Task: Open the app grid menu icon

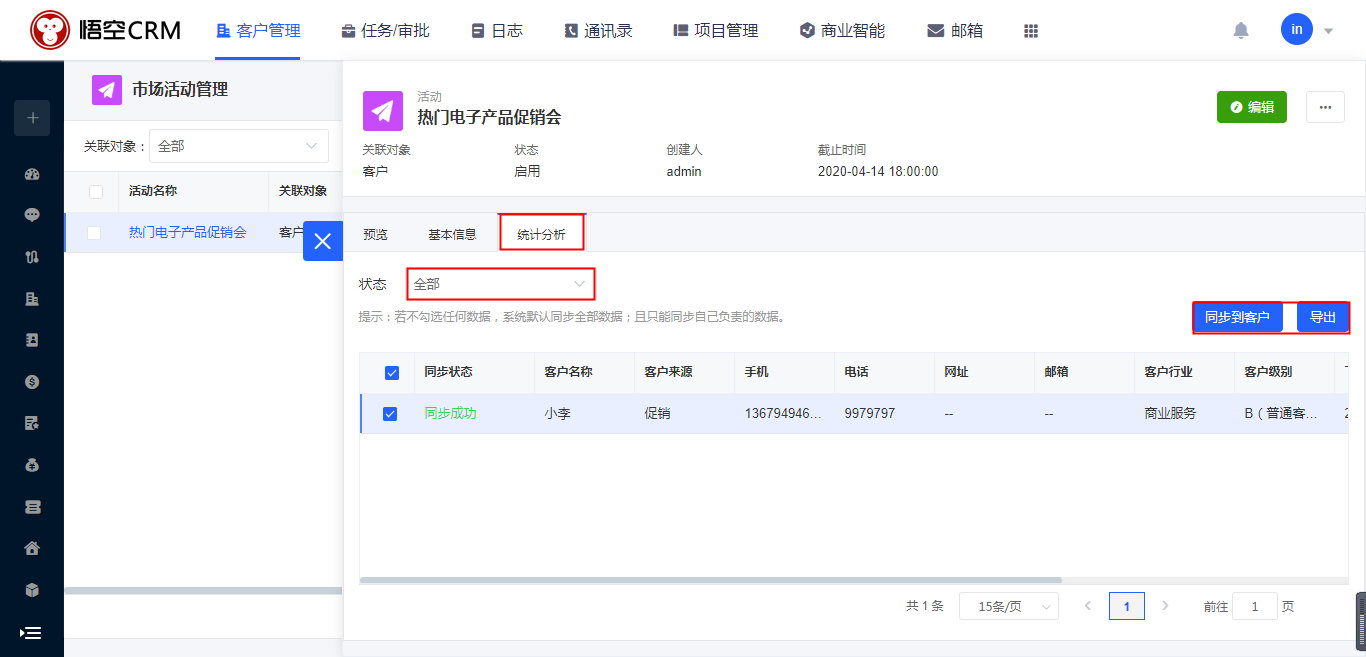Action: tap(1031, 31)
